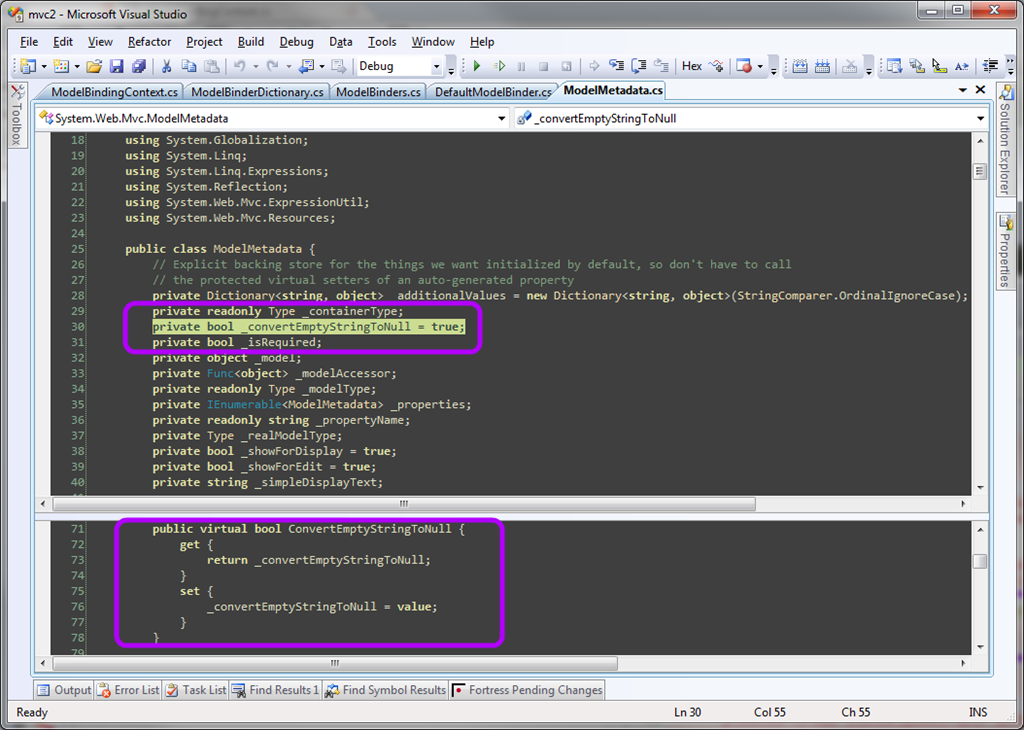Open the DefaultModelBinder.cs tab

tap(492, 91)
